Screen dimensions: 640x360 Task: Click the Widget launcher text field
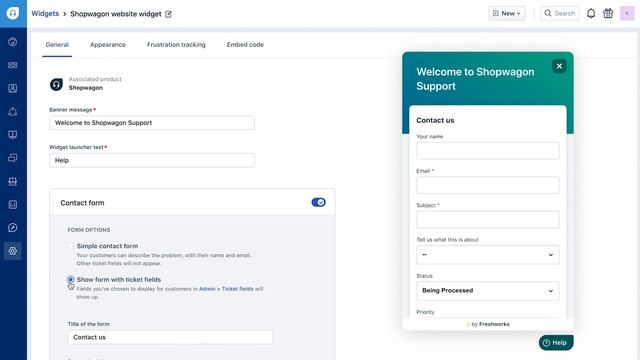152,160
